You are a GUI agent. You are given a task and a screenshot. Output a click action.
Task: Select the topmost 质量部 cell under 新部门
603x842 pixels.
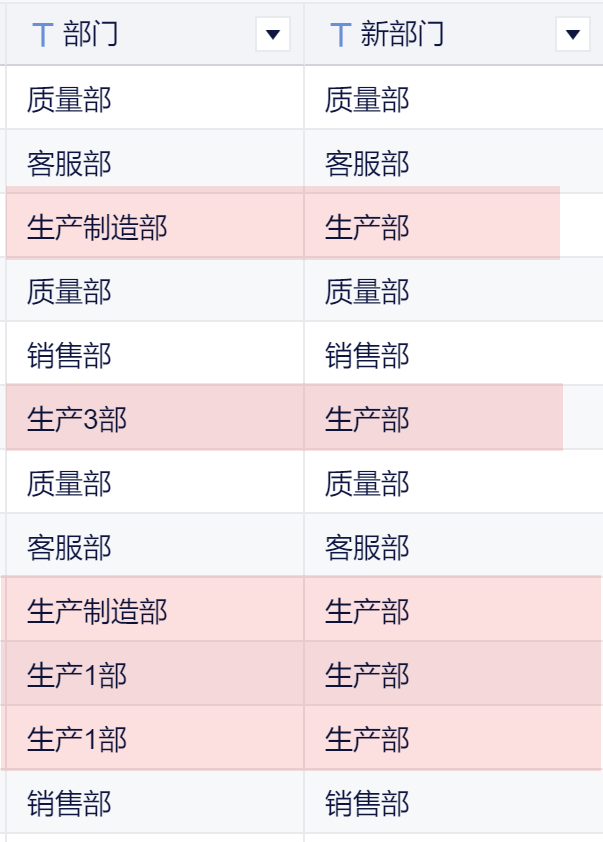(367, 99)
